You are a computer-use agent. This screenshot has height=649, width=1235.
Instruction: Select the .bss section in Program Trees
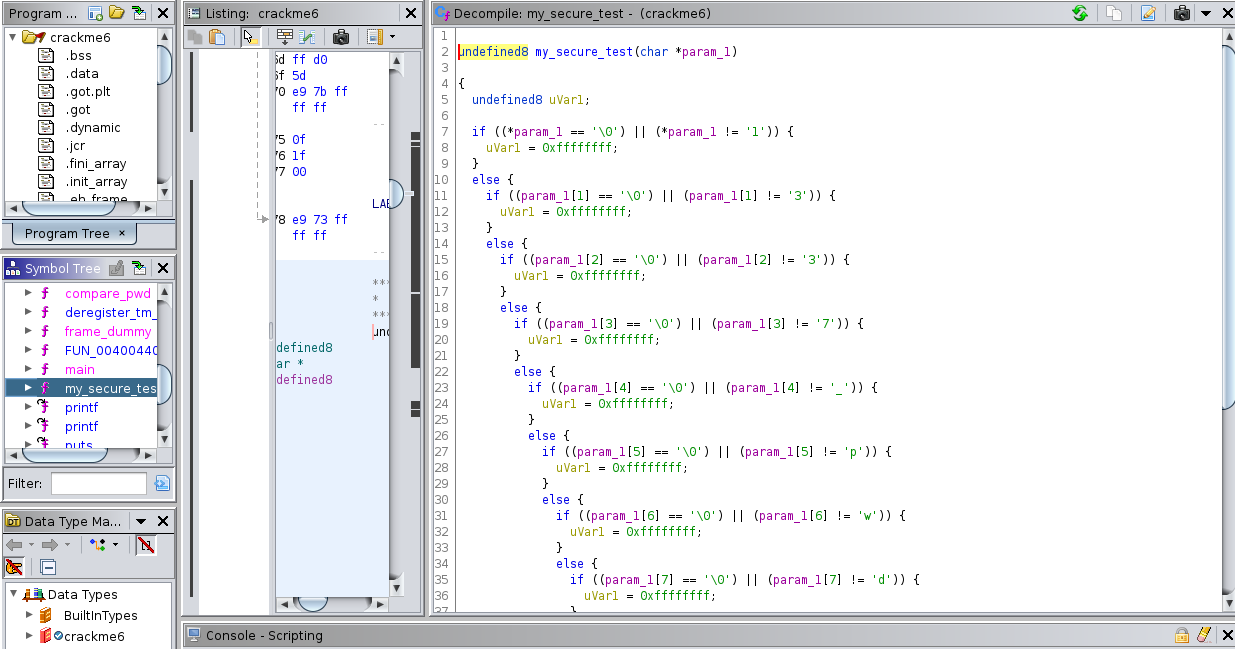[x=79, y=55]
